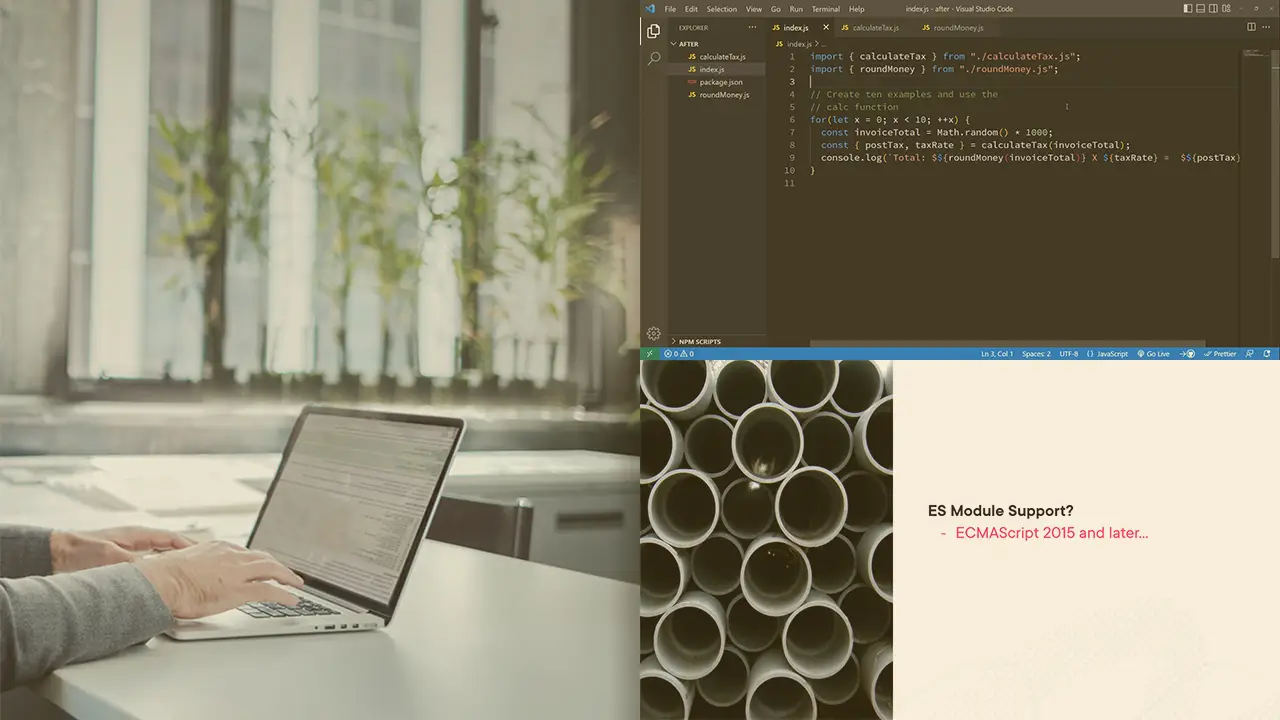This screenshot has height=720, width=1280.
Task: Click "ECMAScript 2015 and later..." slide bullet
Action: click(1051, 533)
